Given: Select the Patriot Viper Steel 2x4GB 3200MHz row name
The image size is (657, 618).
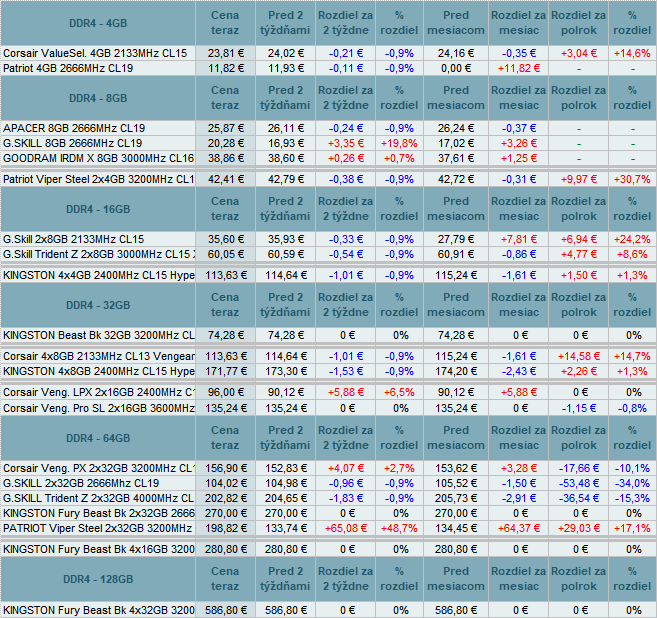Looking at the screenshot, I should coord(98,179).
